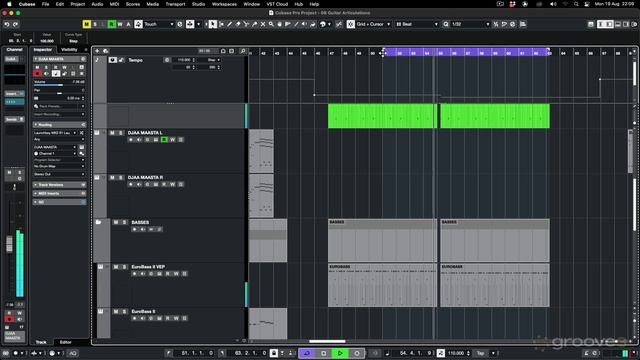Open the Workspaces menu
This screenshot has width=640, height=360.
point(224,4)
